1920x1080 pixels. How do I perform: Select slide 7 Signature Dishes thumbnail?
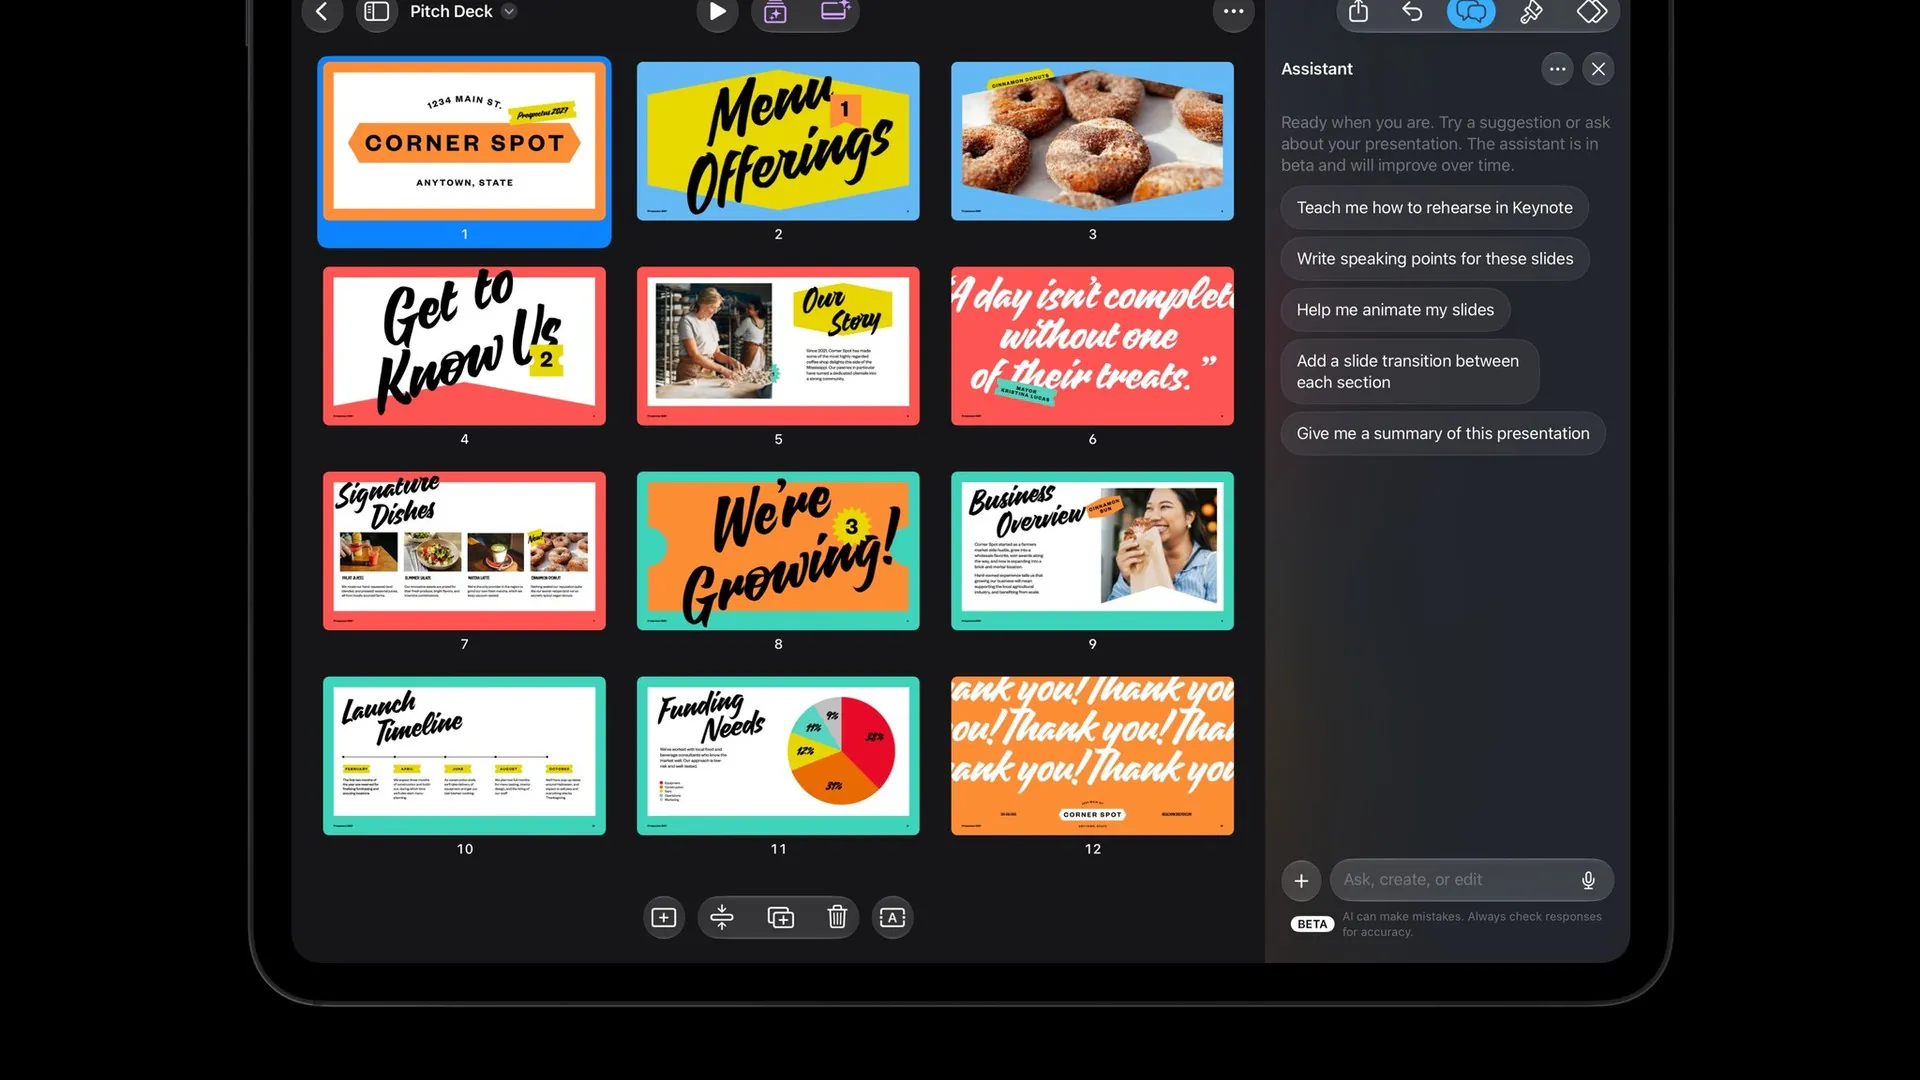pyautogui.click(x=464, y=551)
